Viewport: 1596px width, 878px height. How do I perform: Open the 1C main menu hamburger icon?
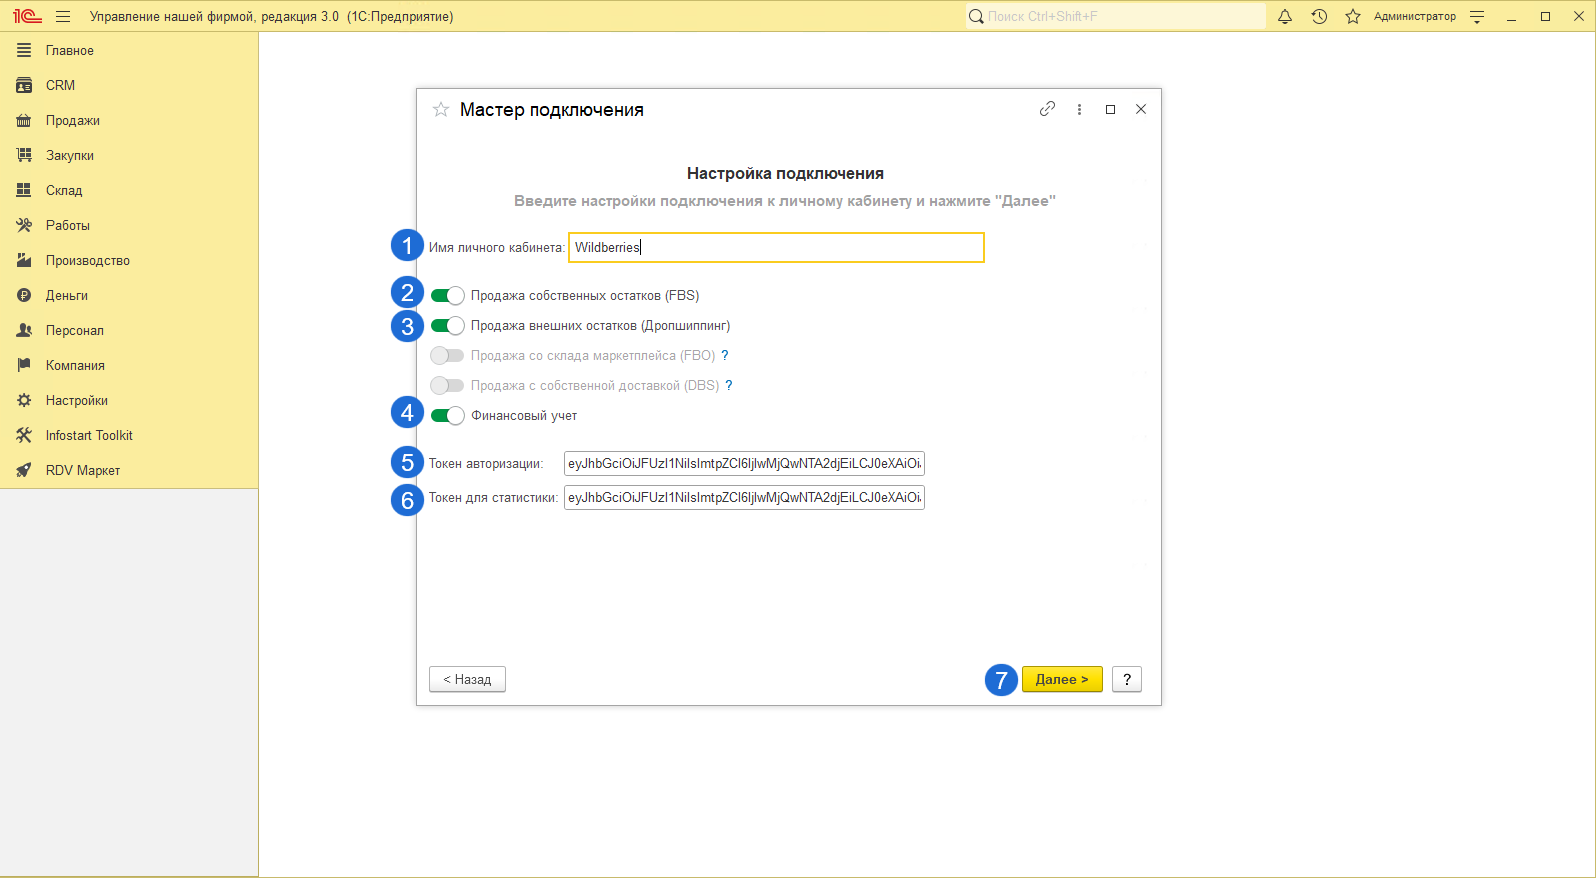pos(63,17)
